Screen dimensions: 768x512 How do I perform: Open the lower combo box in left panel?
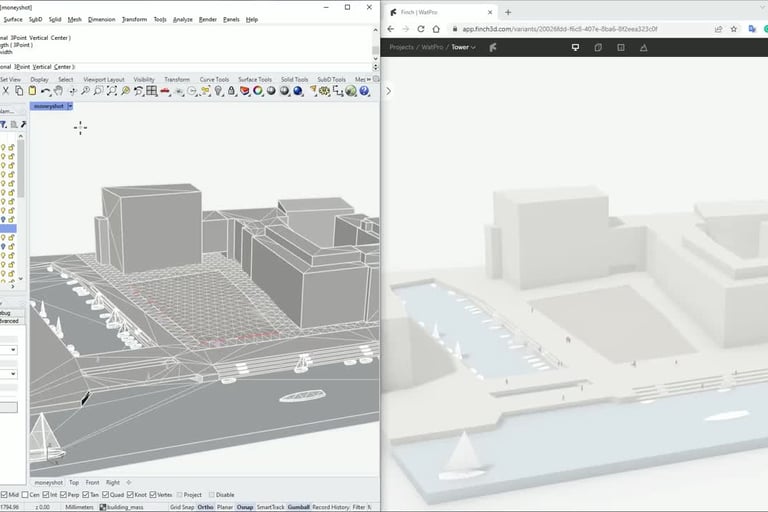(x=9, y=374)
